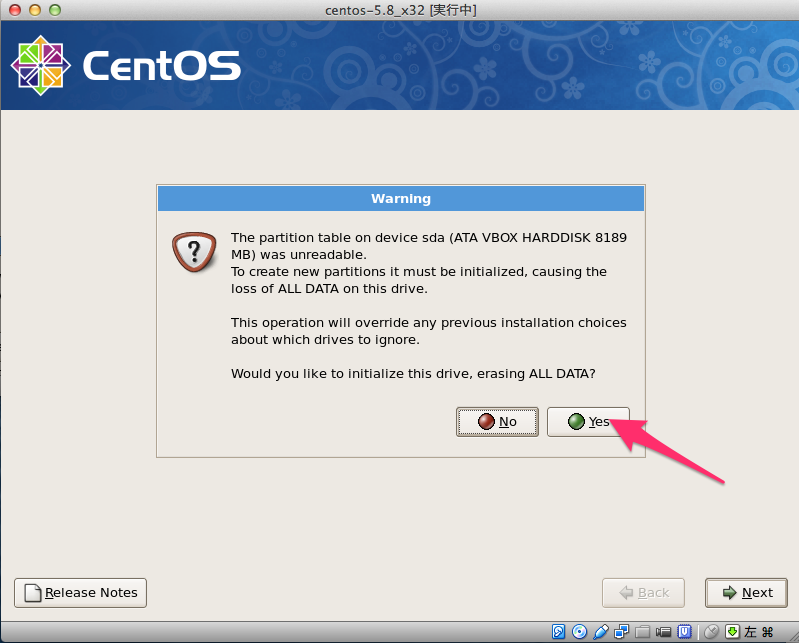Click the green arrow keyboard capture indicator
Screen dimensions: 799x643
coord(732,632)
